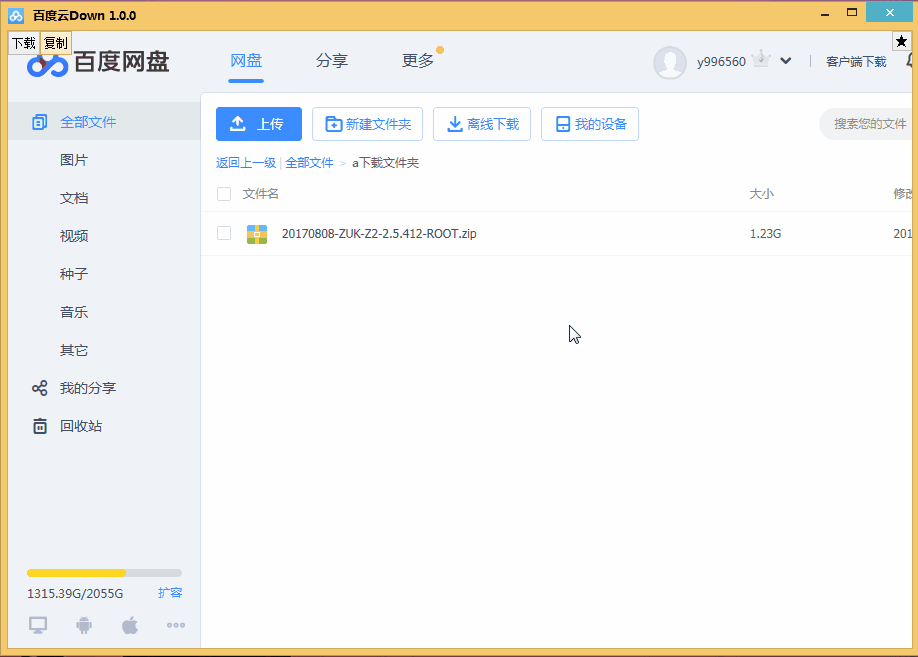Click the blue 上传 upload button
The width and height of the screenshot is (918, 657).
(259, 124)
